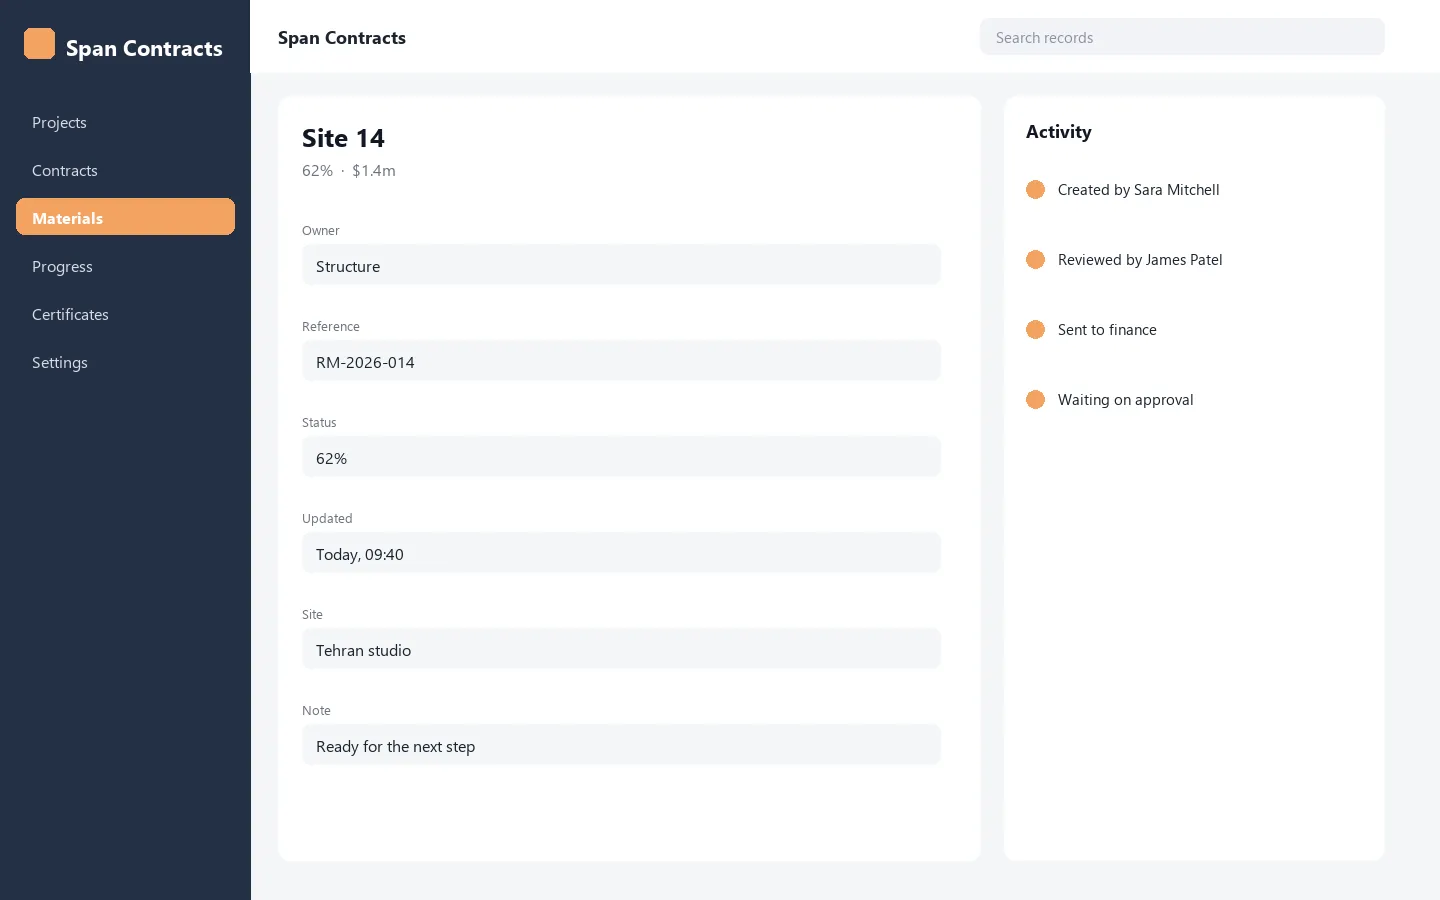Click the dot beside Reviewed by James Patel
The height and width of the screenshot is (900, 1440).
(x=1035, y=260)
